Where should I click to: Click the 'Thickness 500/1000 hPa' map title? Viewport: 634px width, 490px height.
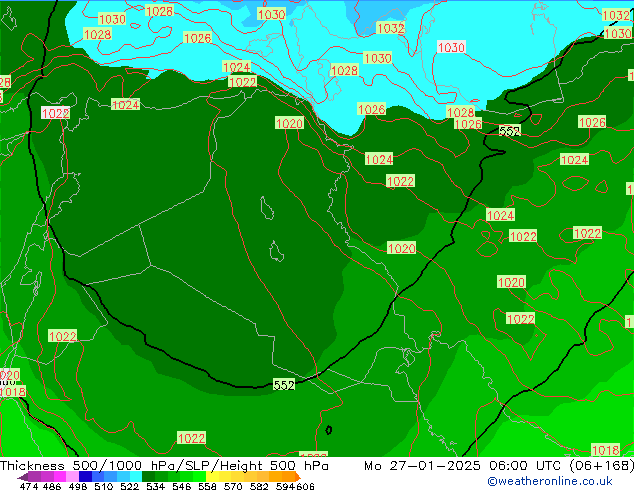pos(89,465)
